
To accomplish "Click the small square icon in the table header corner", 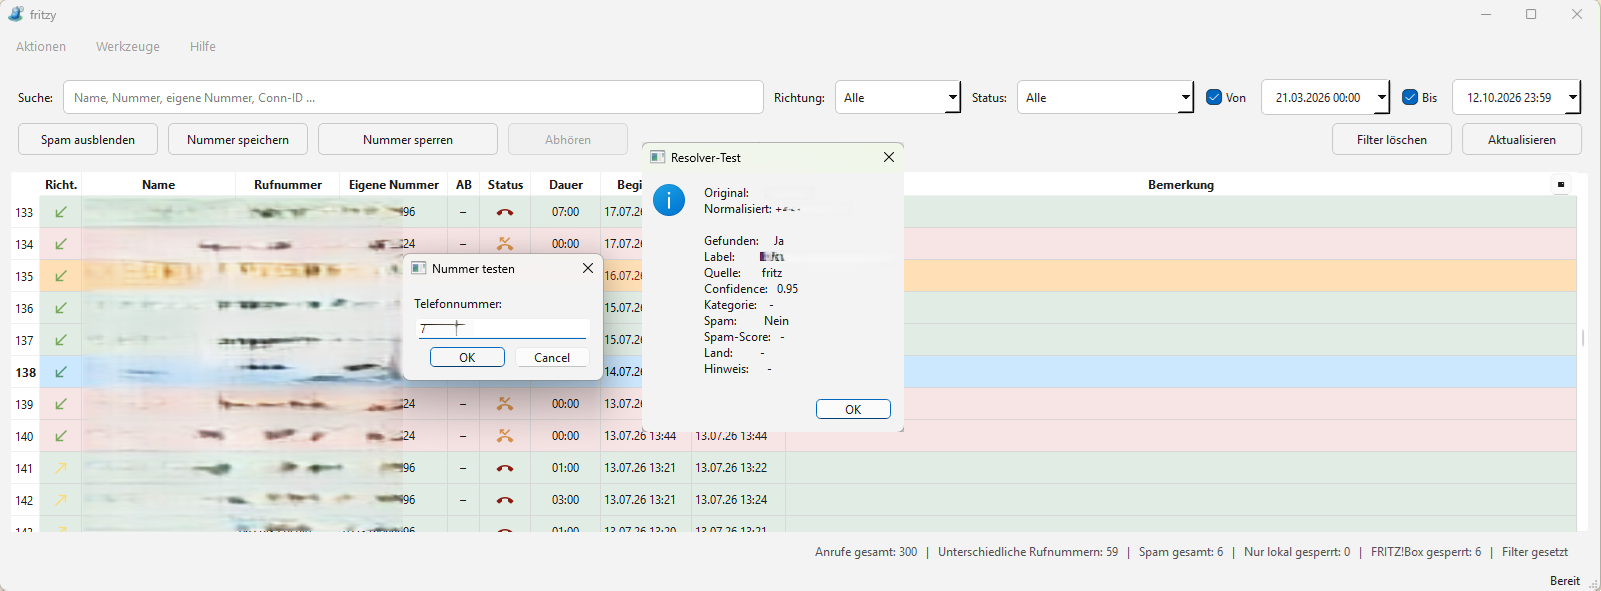I will tap(1561, 184).
